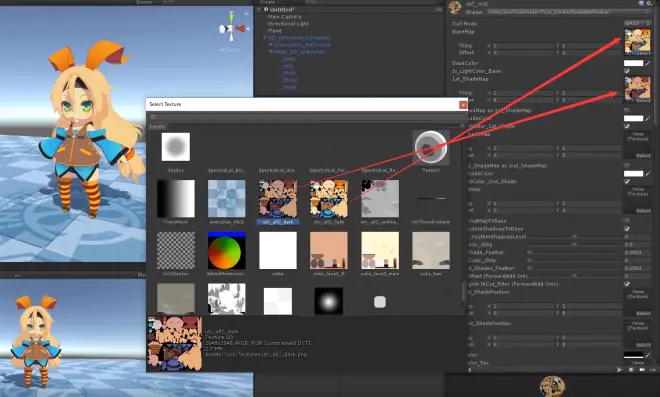Open the material settings gear icon
Screen dimensions: 660x397
point(649,3)
